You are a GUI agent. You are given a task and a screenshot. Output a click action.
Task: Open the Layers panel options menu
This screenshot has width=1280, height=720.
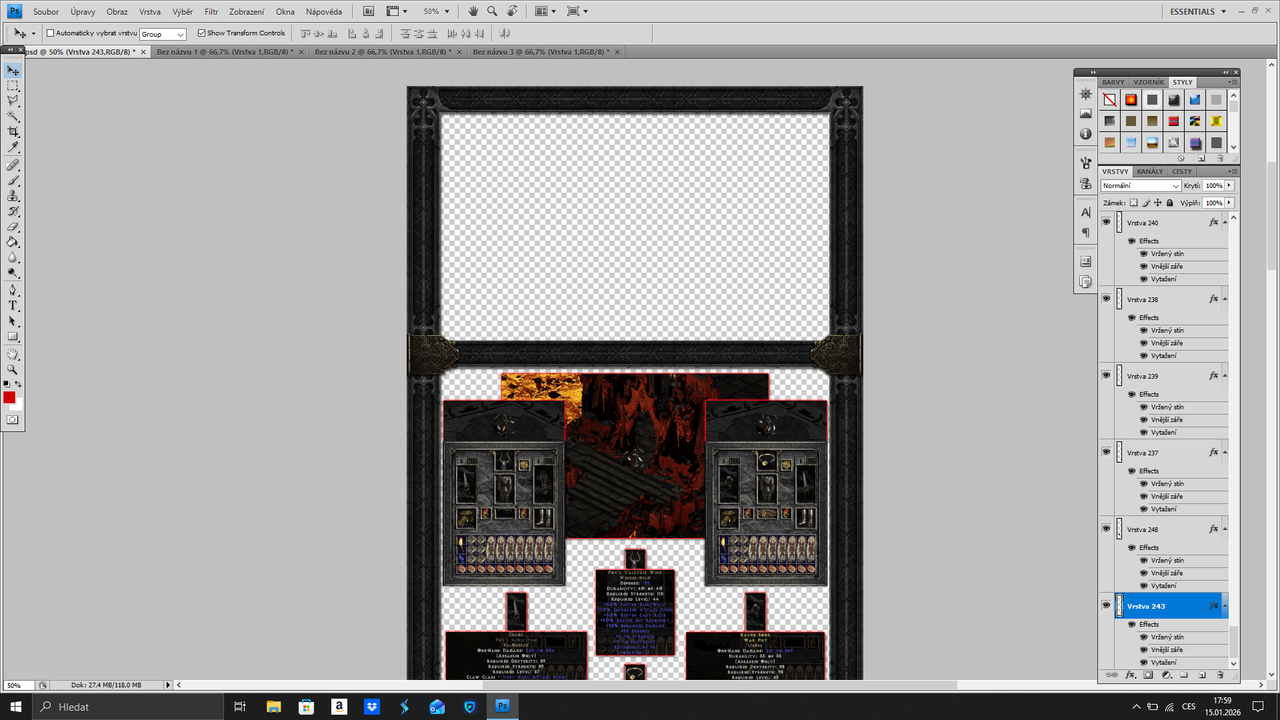click(x=1231, y=171)
